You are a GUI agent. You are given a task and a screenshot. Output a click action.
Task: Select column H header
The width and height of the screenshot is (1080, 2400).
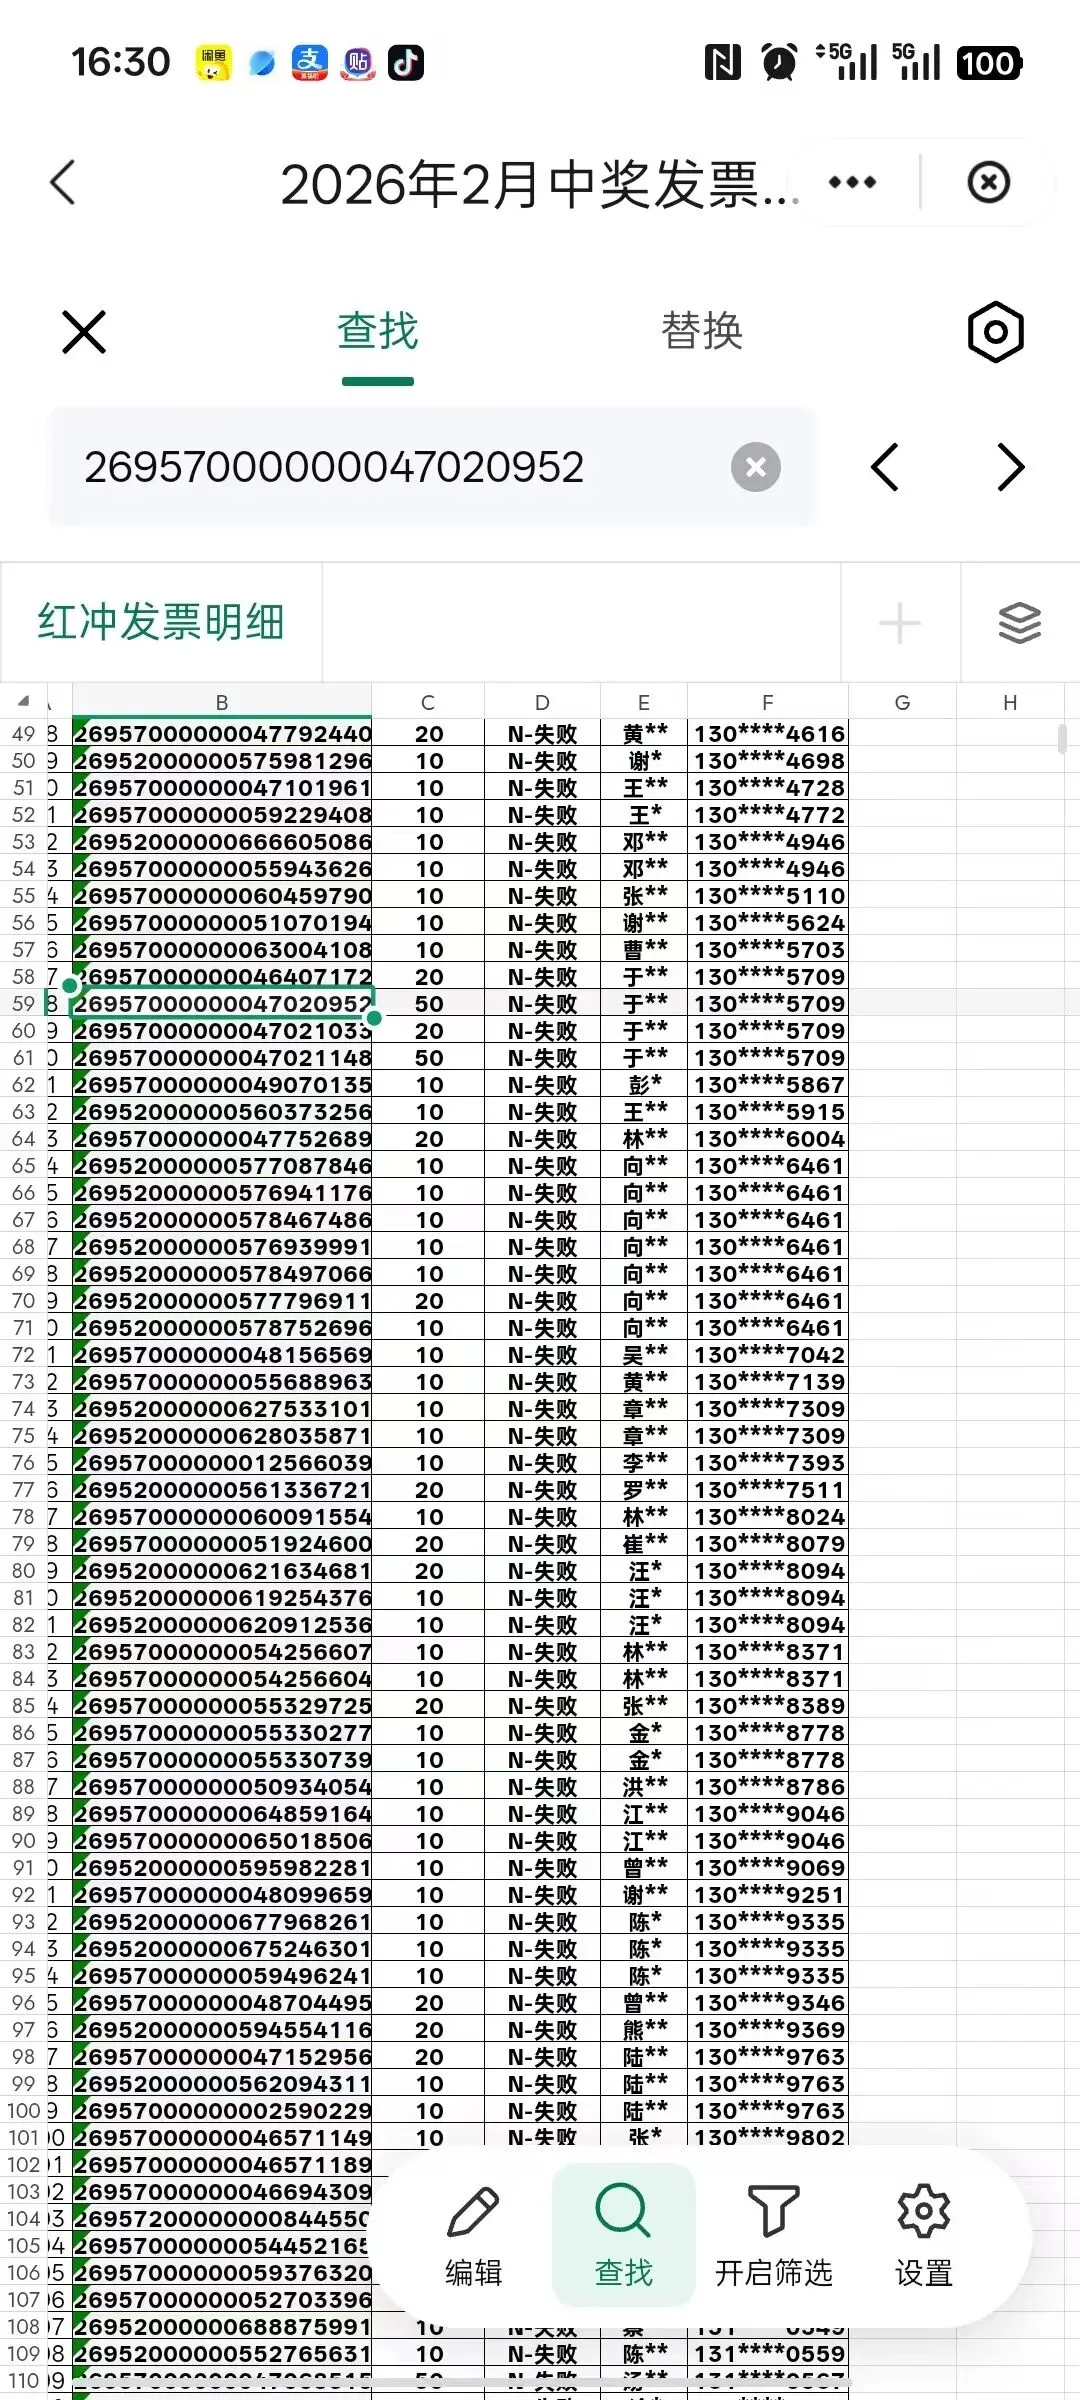pos(1010,702)
